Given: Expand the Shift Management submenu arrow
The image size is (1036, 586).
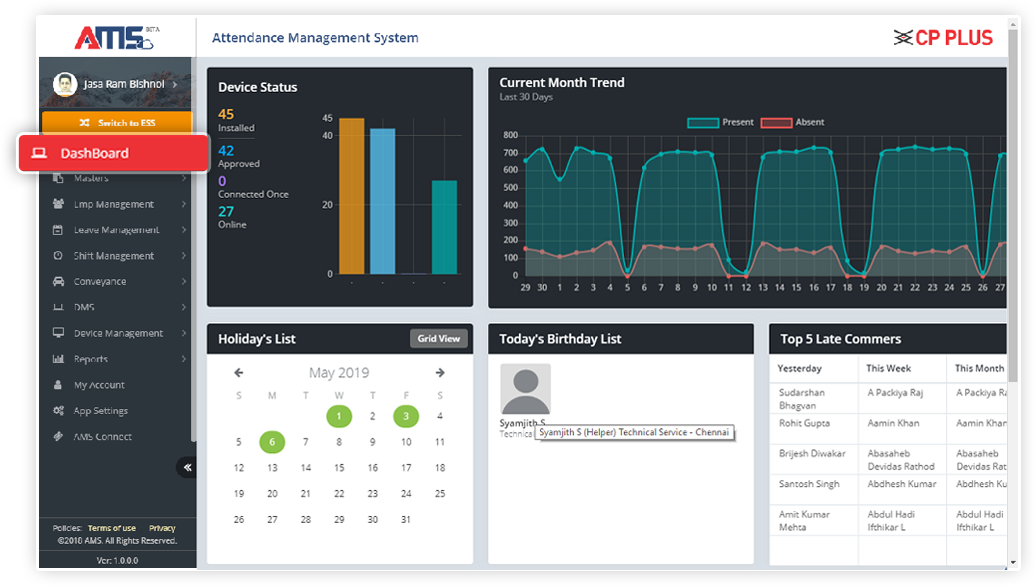Looking at the screenshot, I should (184, 256).
